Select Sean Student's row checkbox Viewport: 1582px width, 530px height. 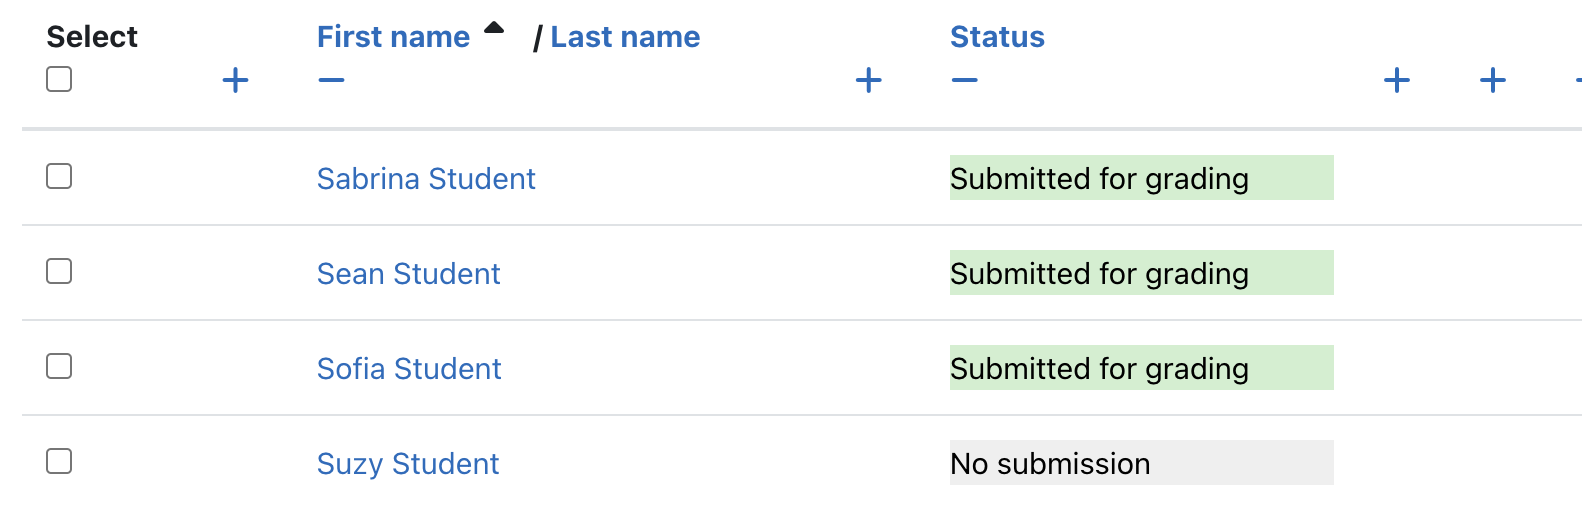tap(59, 271)
